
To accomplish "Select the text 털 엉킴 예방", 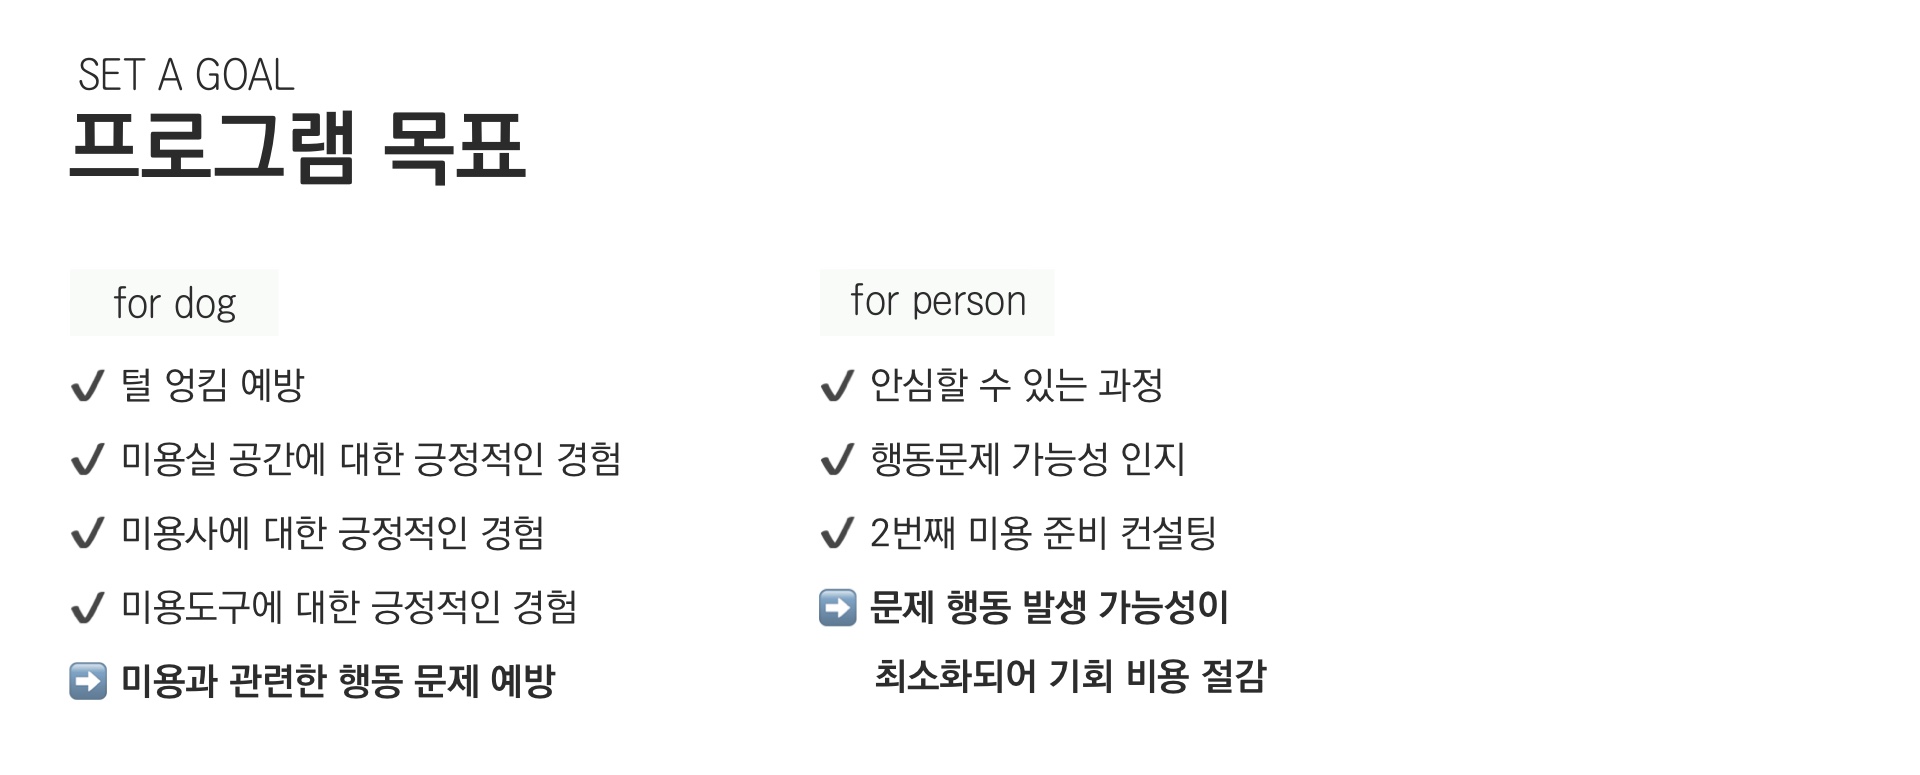I will pos(212,385).
